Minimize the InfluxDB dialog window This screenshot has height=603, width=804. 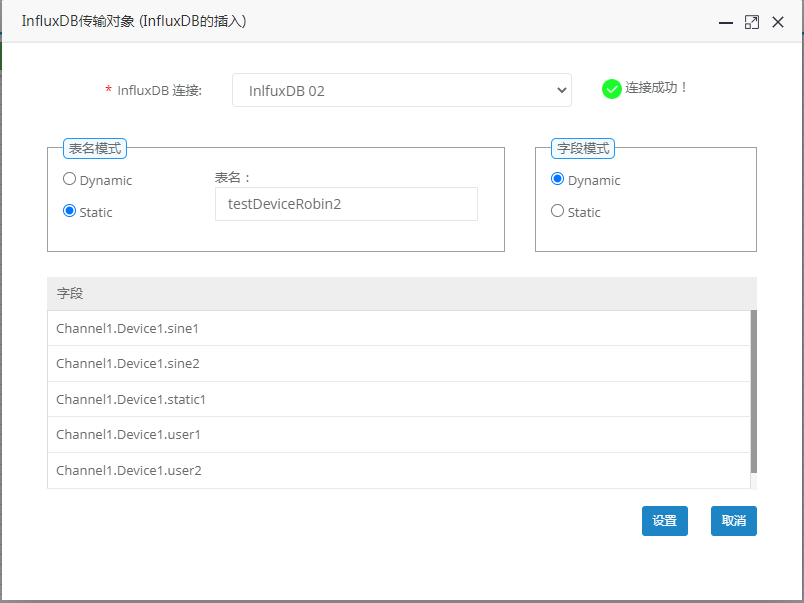click(x=726, y=23)
